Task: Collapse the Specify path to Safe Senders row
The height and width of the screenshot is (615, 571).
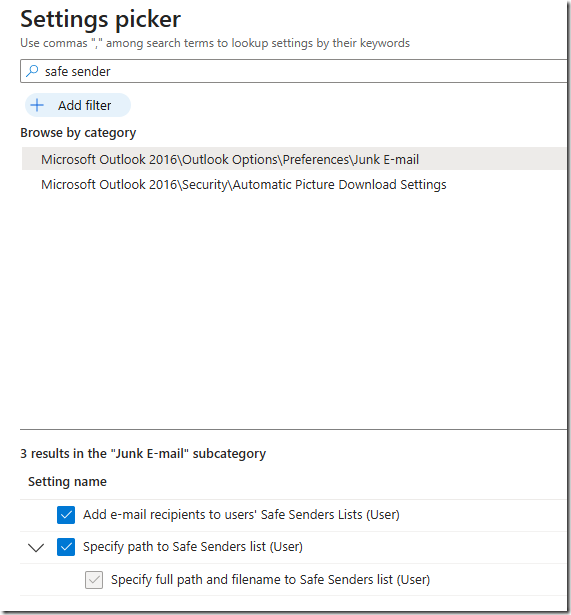Action: 36,547
